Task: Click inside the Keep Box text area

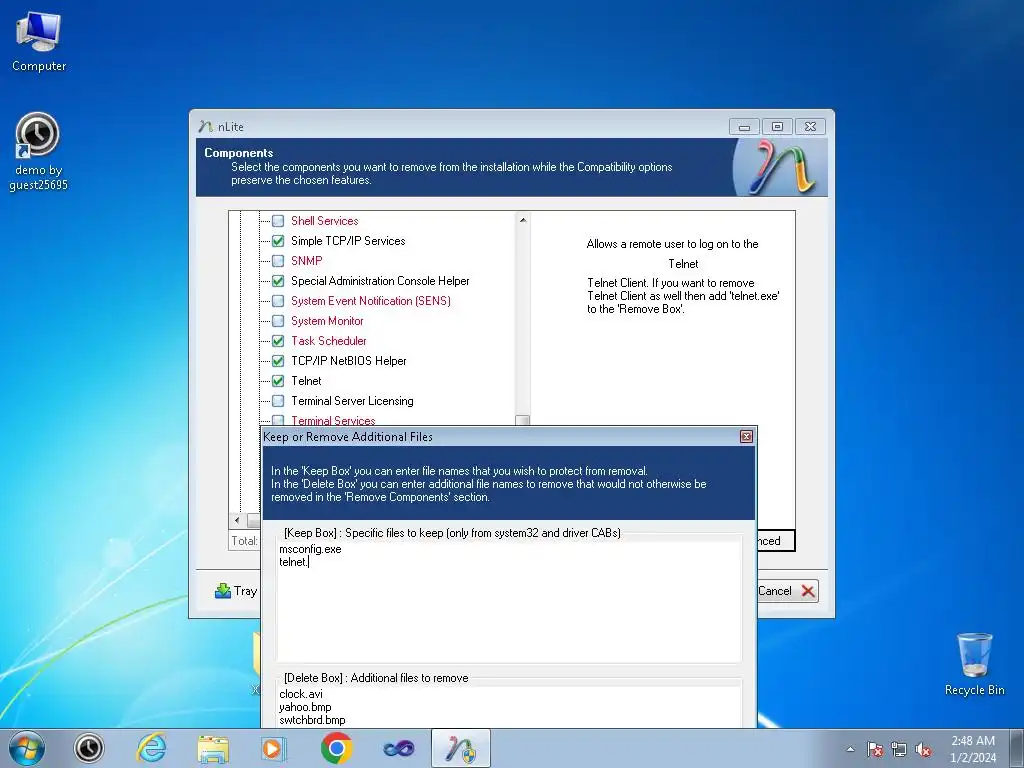Action: click(x=509, y=602)
